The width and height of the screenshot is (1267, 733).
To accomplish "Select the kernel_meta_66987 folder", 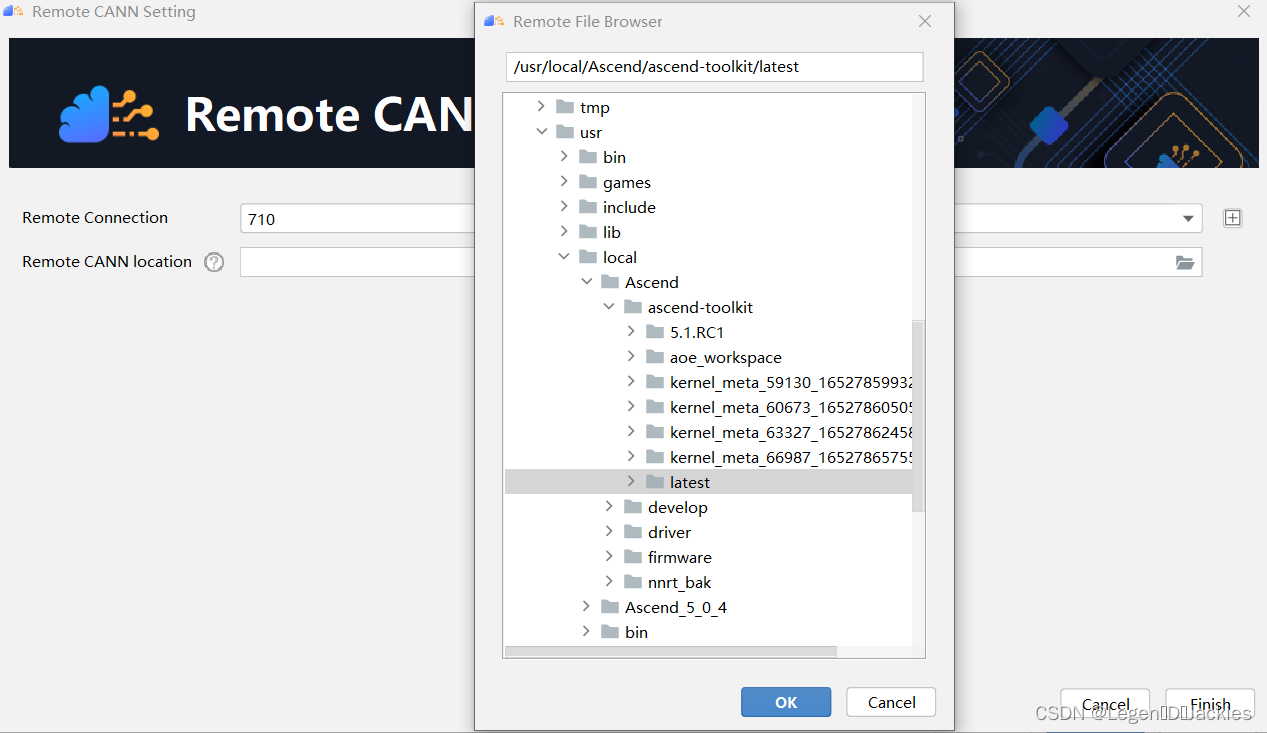I will [791, 457].
